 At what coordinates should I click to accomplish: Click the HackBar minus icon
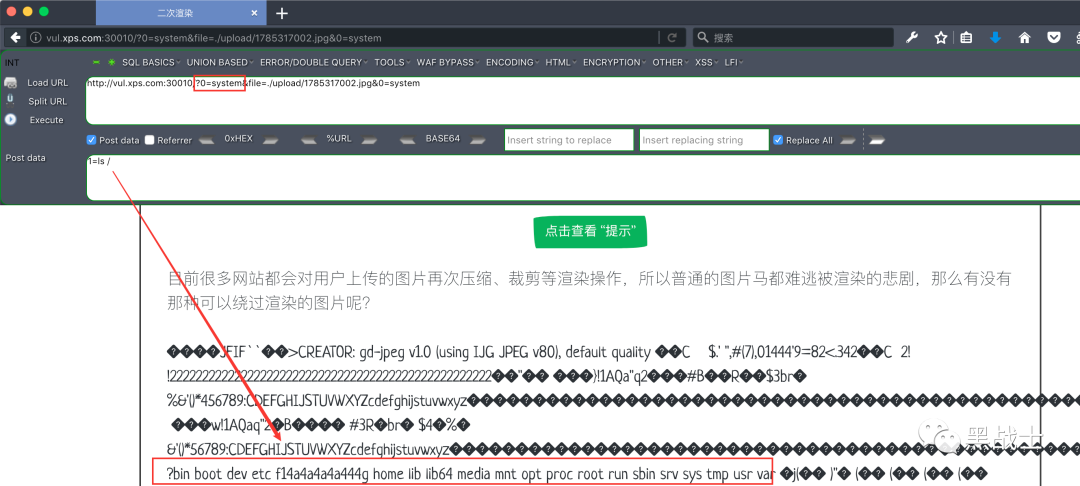click(96, 62)
